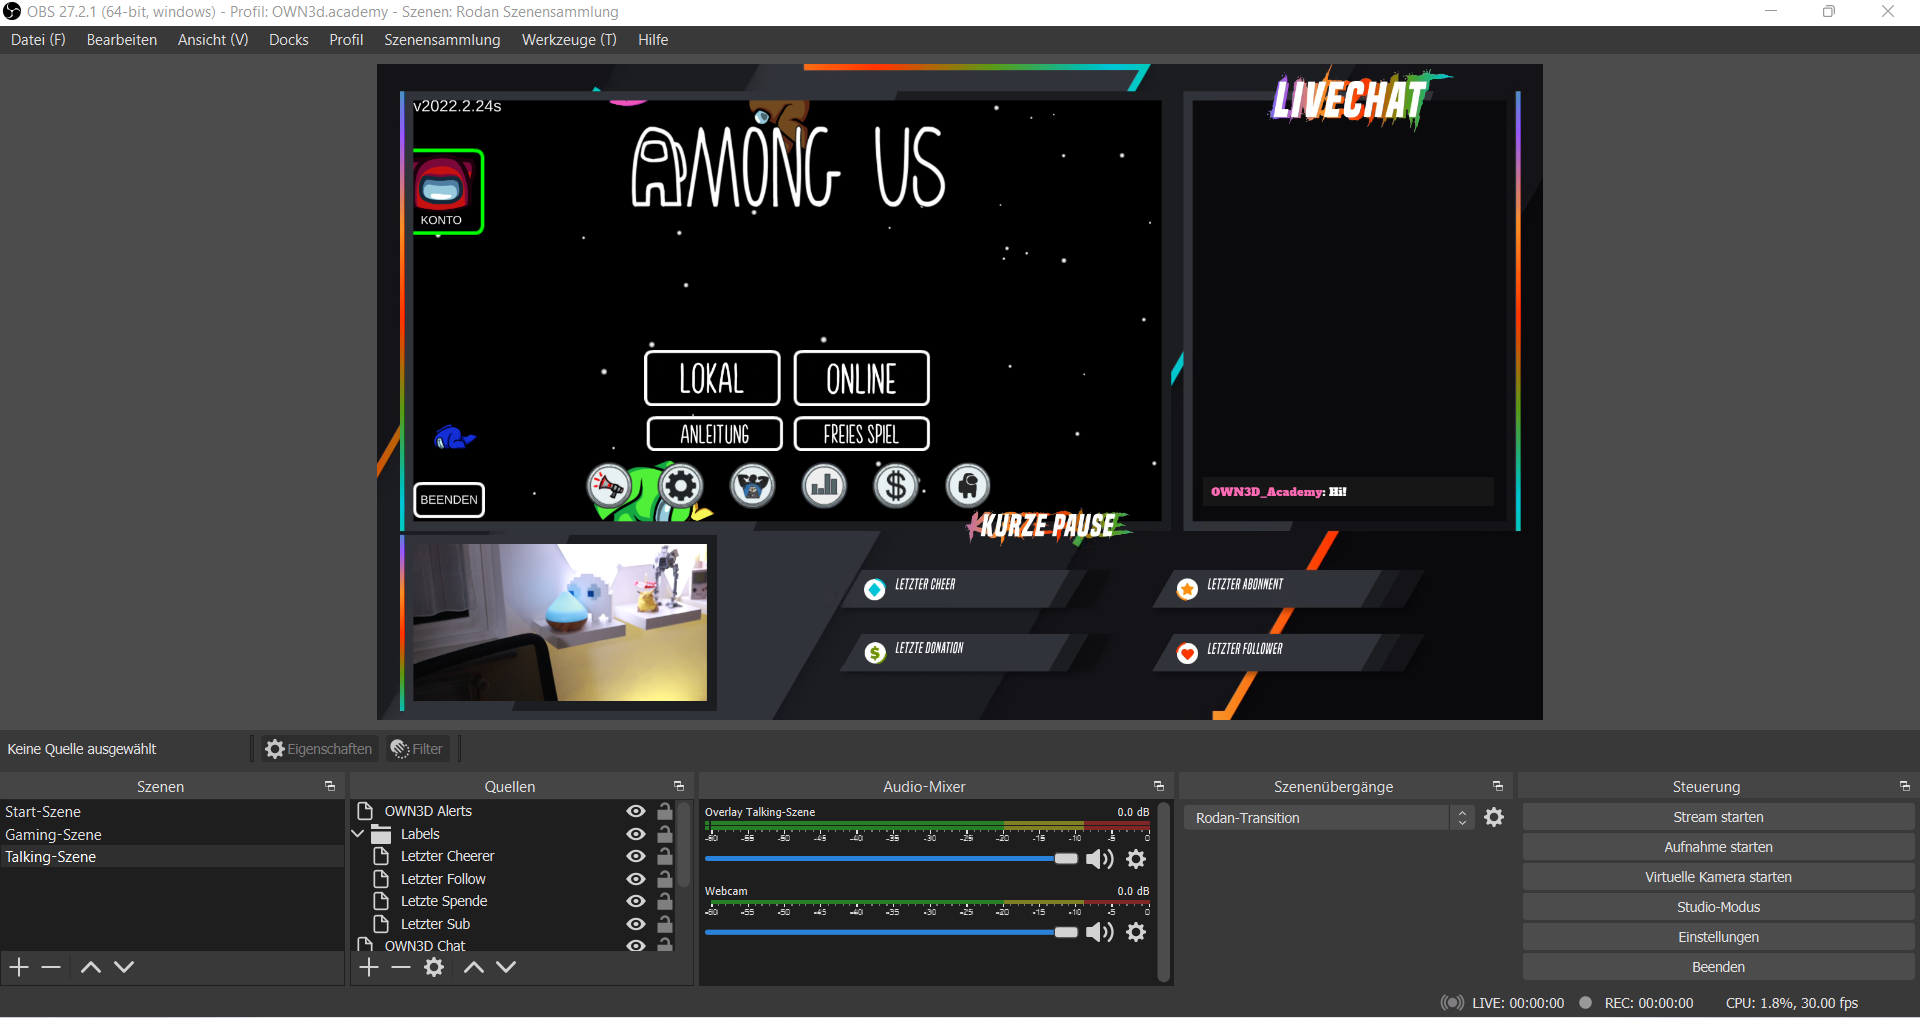
Task: Open the Werkzeuge menu
Action: pos(568,40)
